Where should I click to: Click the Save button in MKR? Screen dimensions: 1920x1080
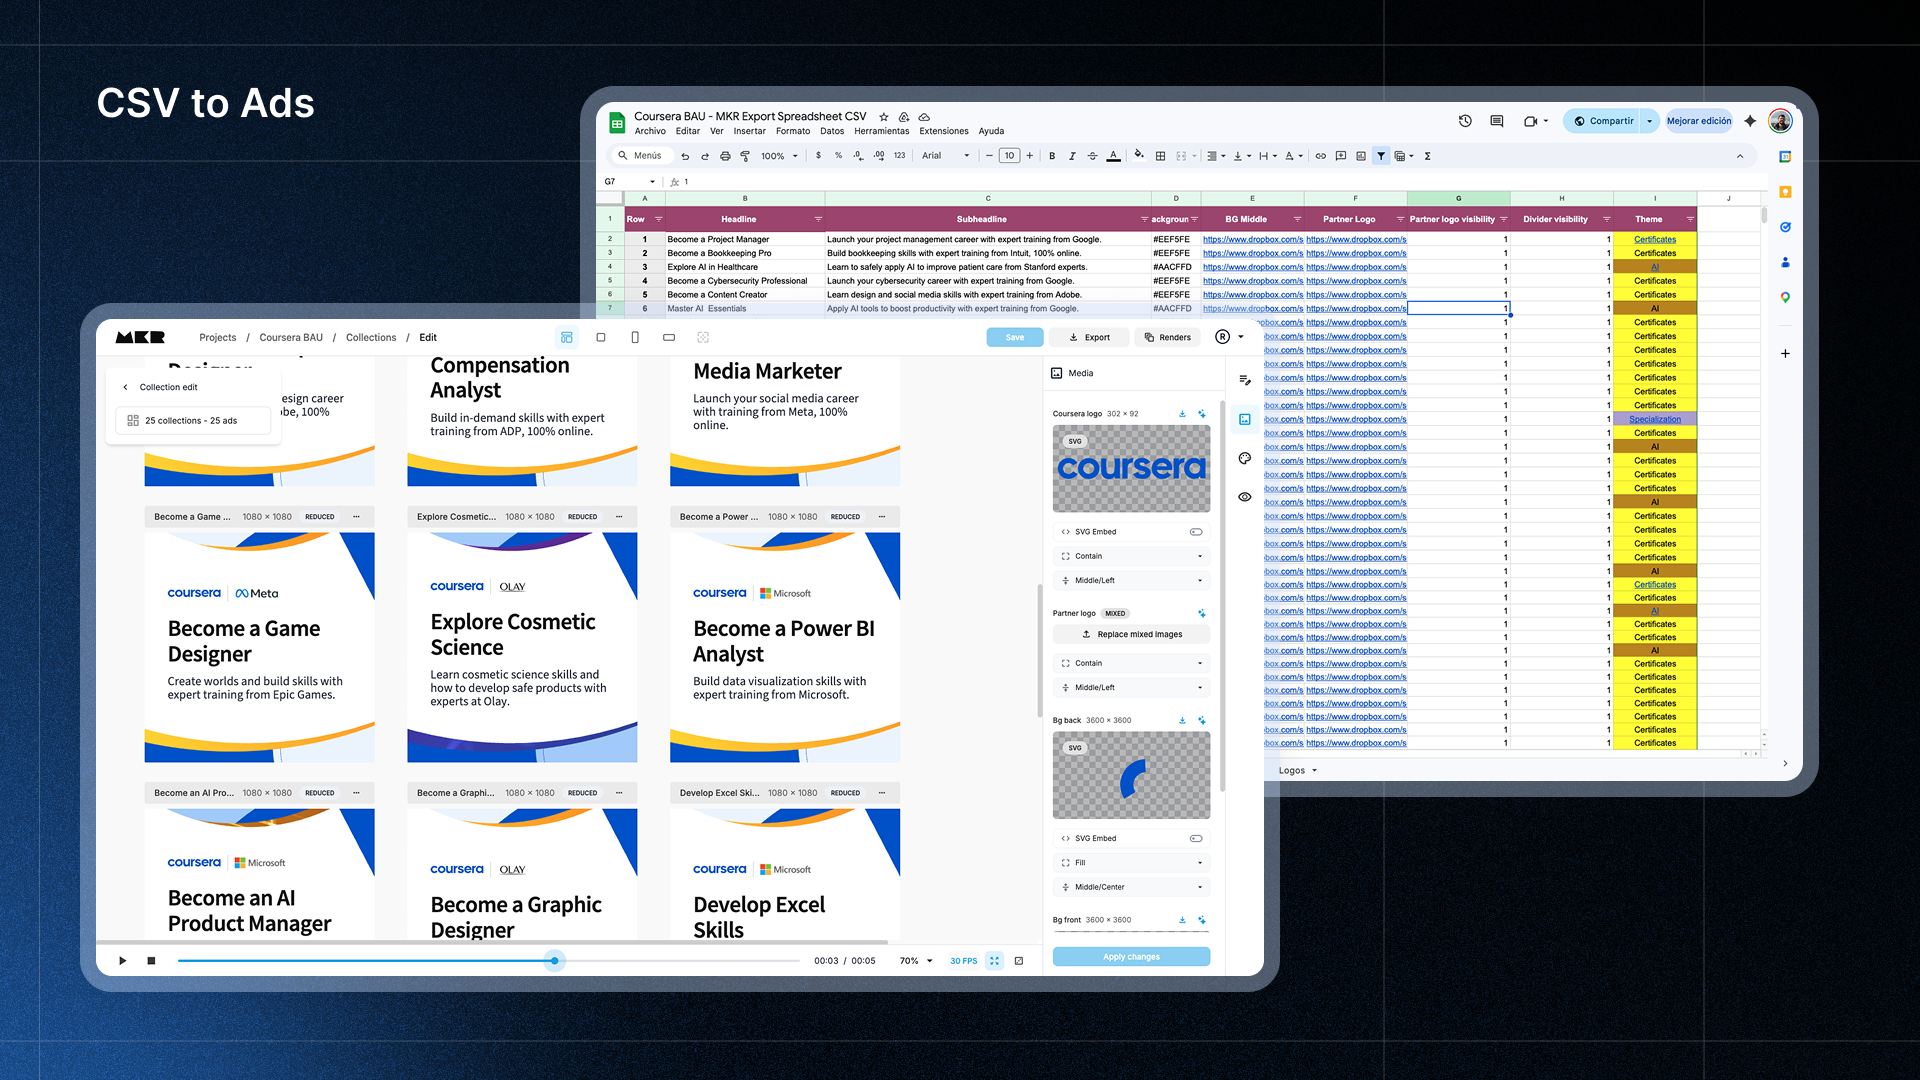click(1015, 337)
